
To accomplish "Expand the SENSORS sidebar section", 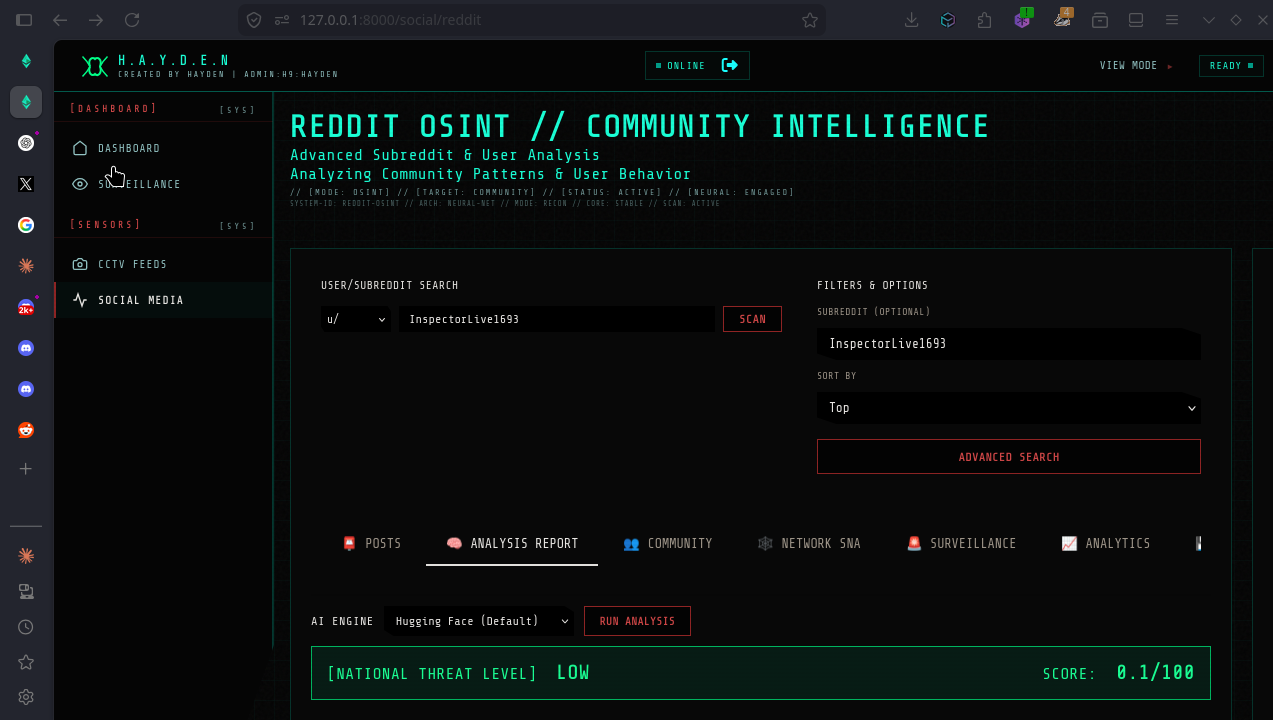I will coord(163,225).
